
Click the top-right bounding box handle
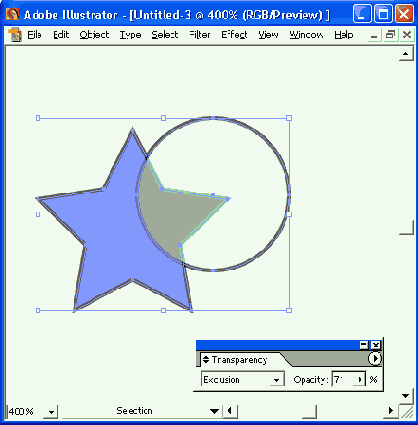click(289, 118)
